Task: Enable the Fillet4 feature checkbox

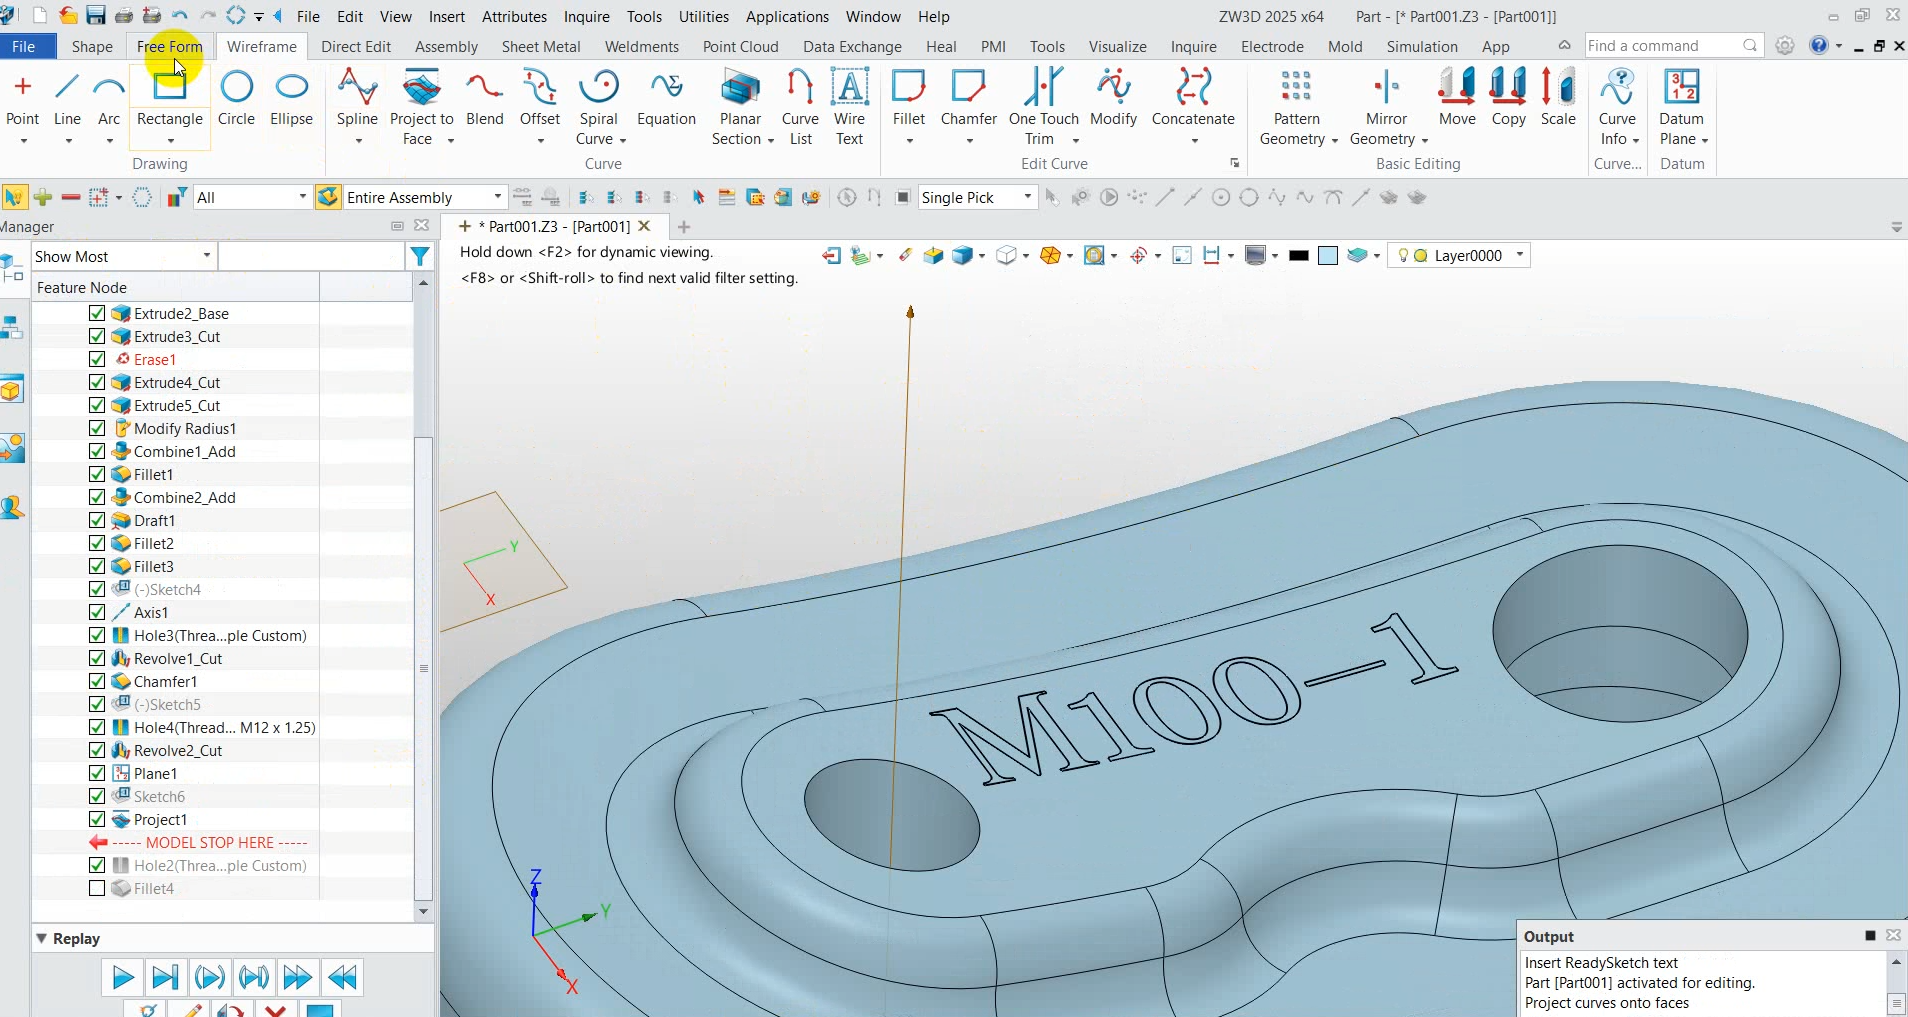Action: coord(97,889)
